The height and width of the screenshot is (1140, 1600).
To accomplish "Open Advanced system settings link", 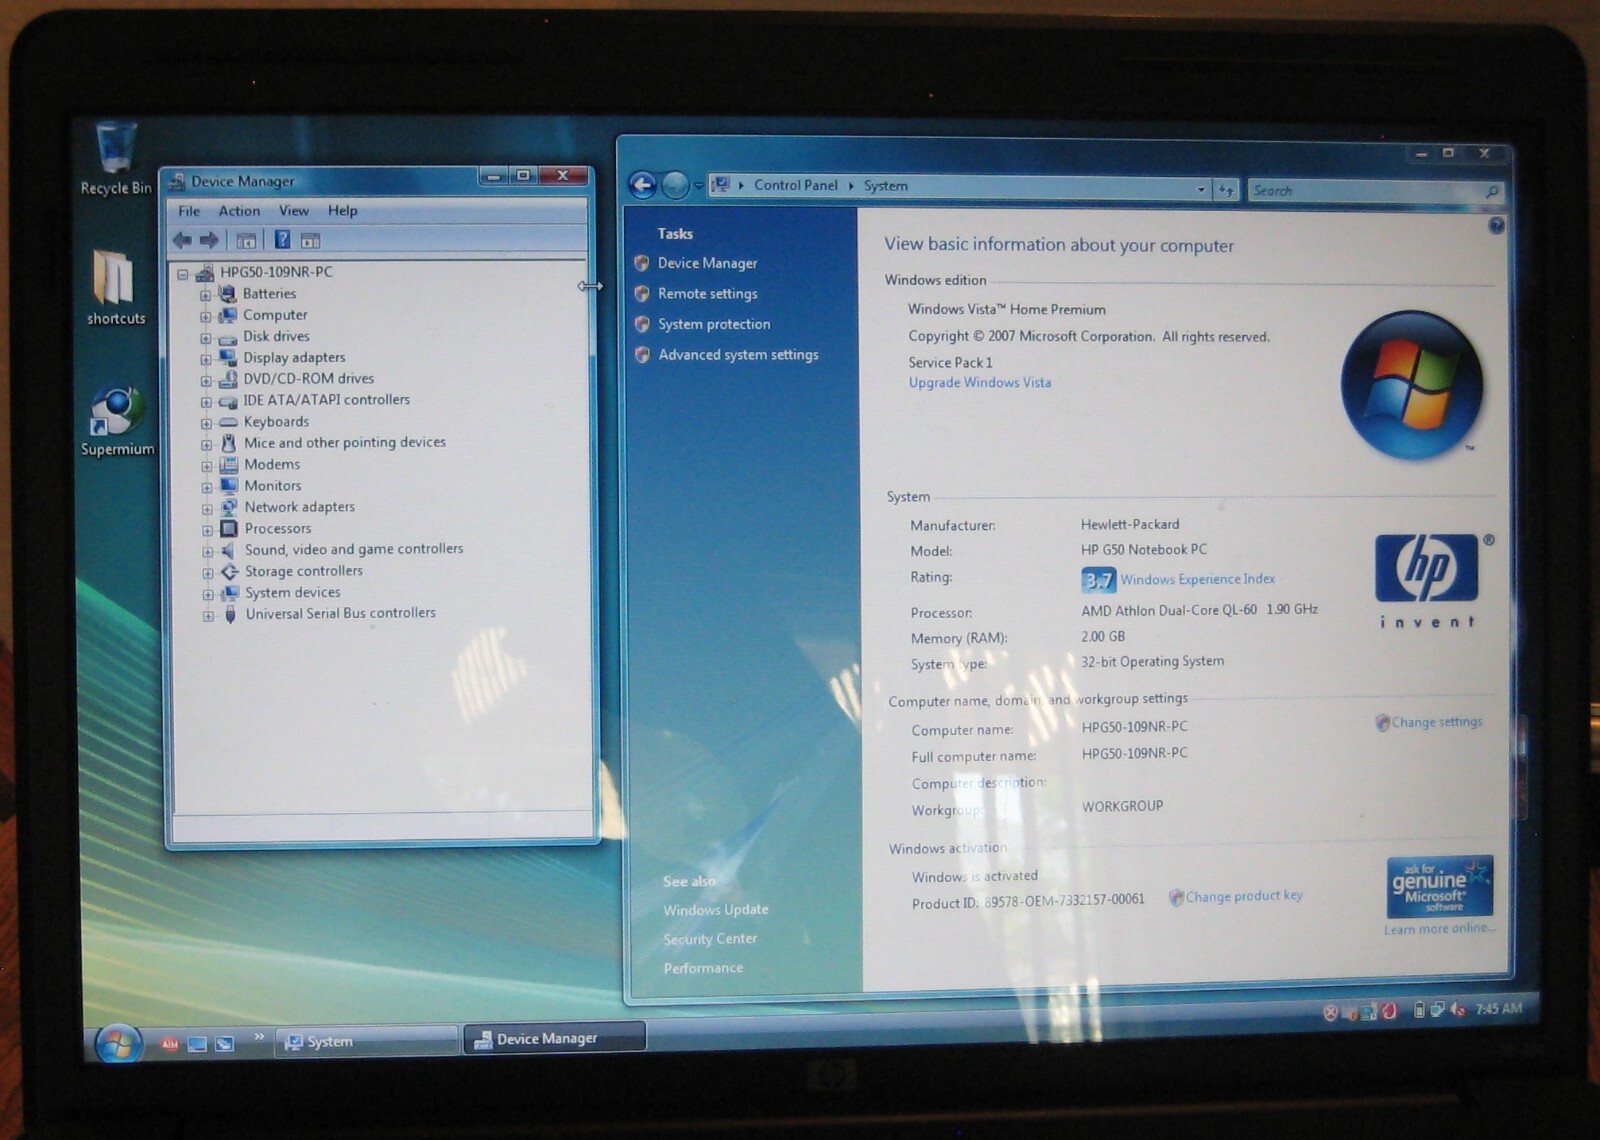I will click(738, 355).
